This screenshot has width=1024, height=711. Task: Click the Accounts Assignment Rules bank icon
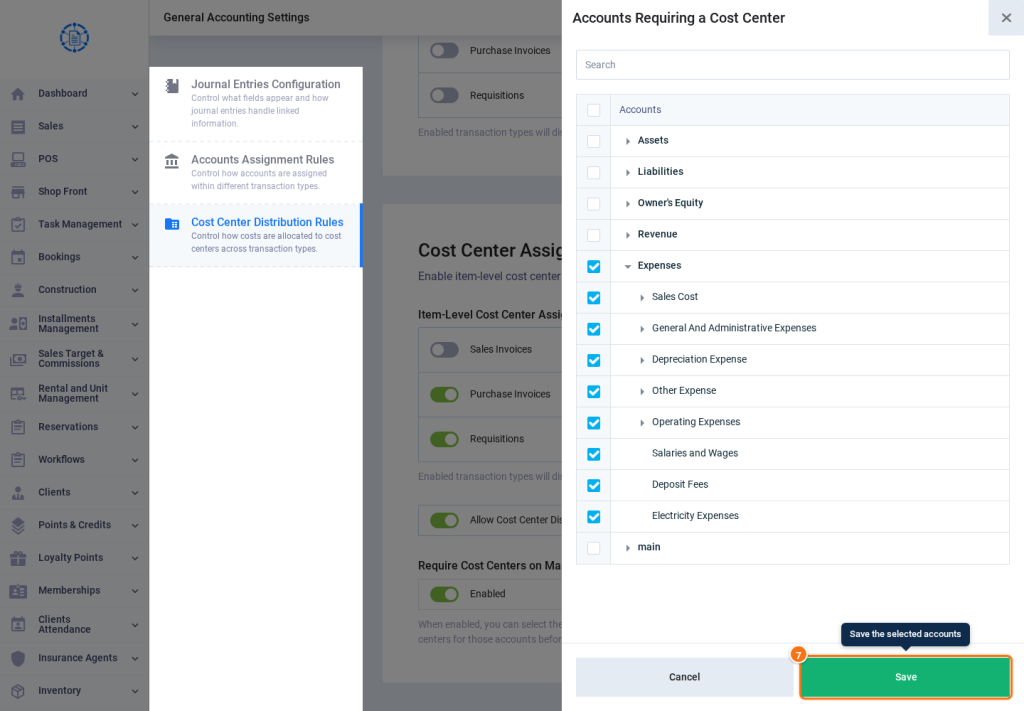point(172,161)
